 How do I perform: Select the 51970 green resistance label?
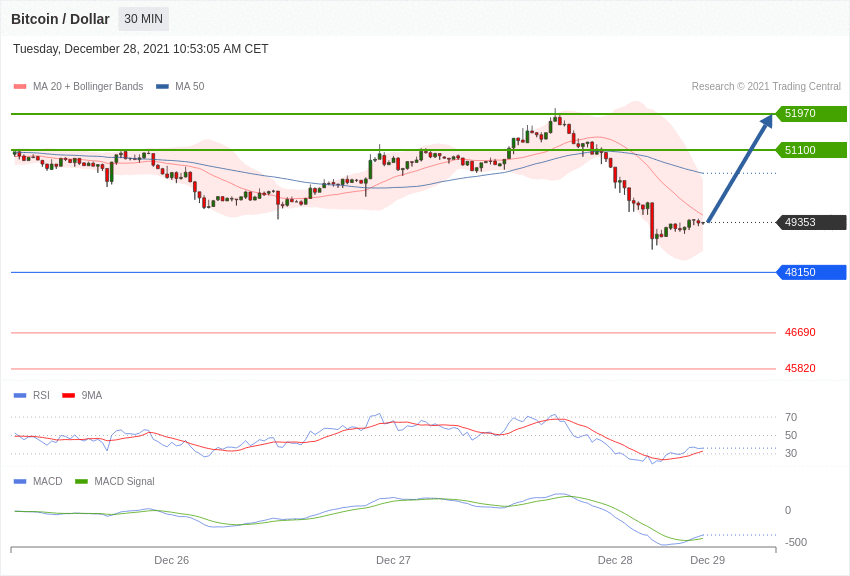(811, 113)
